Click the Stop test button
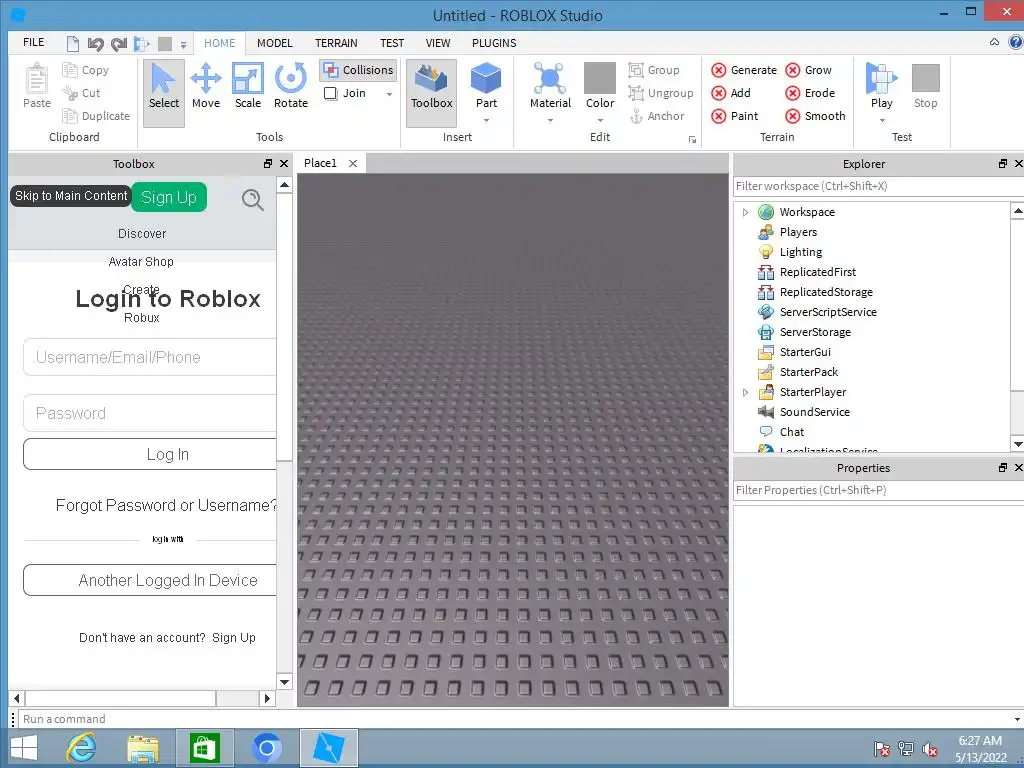 click(925, 87)
